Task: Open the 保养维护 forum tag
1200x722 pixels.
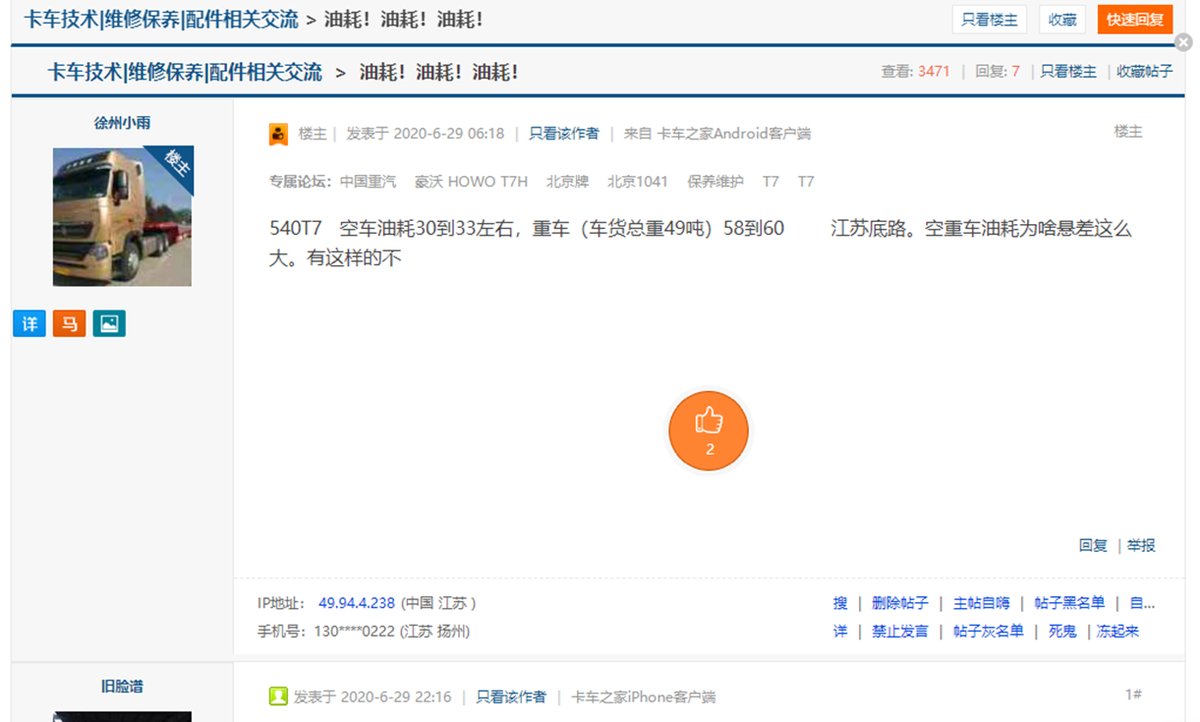Action: tap(715, 181)
